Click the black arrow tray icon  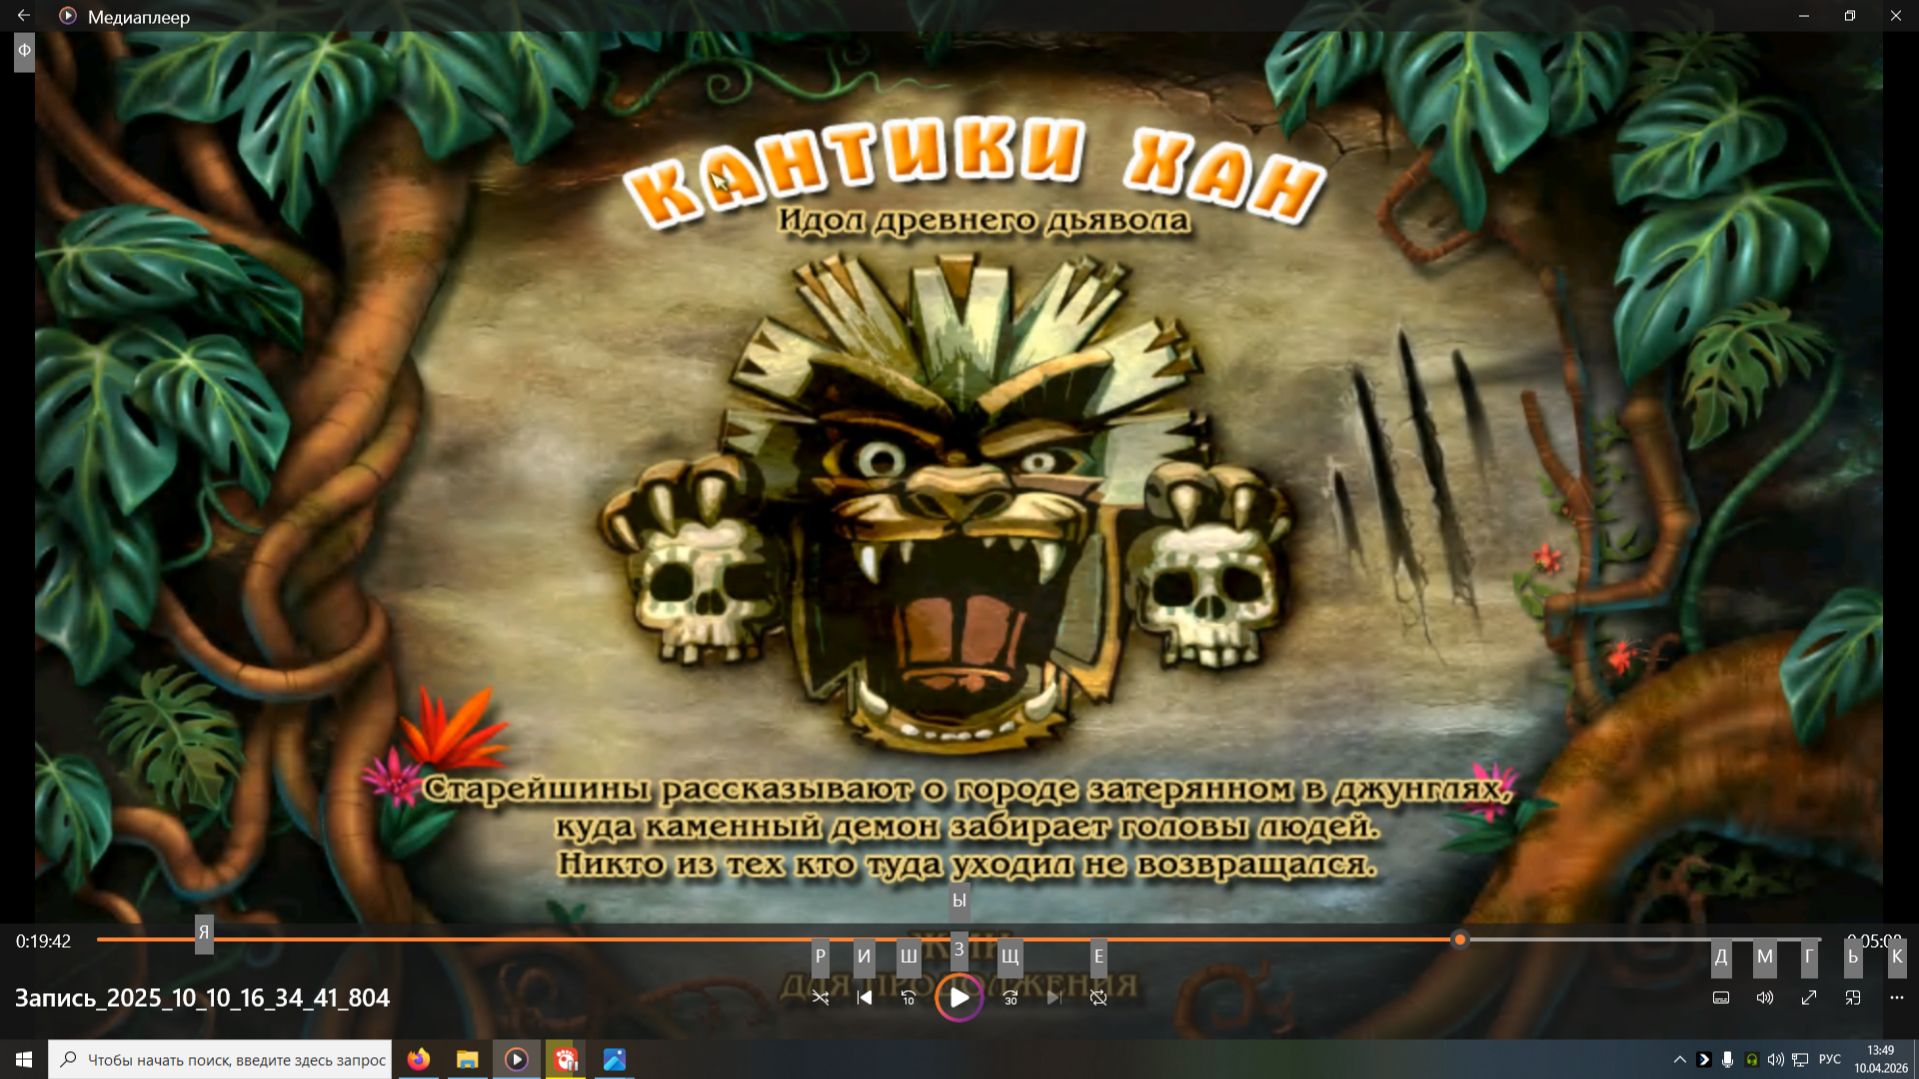[1704, 1059]
